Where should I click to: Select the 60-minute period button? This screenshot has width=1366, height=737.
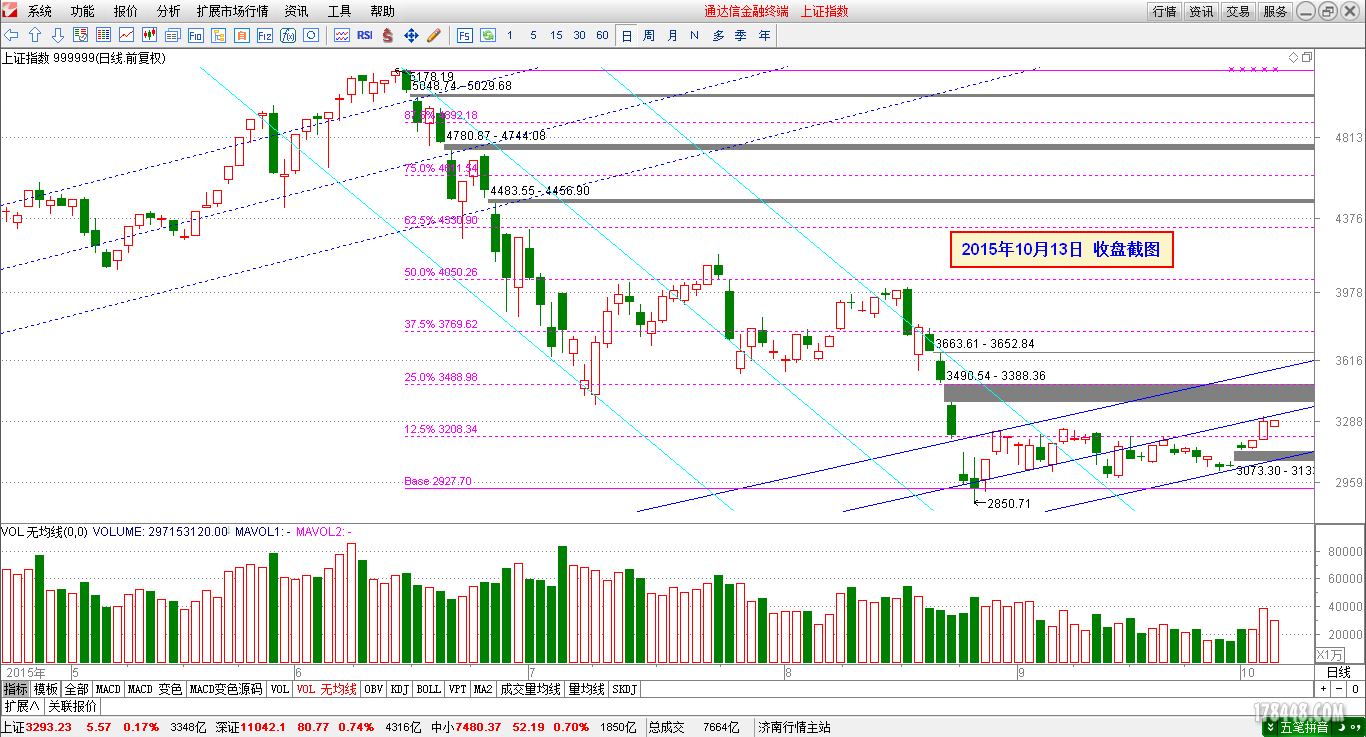pos(602,35)
